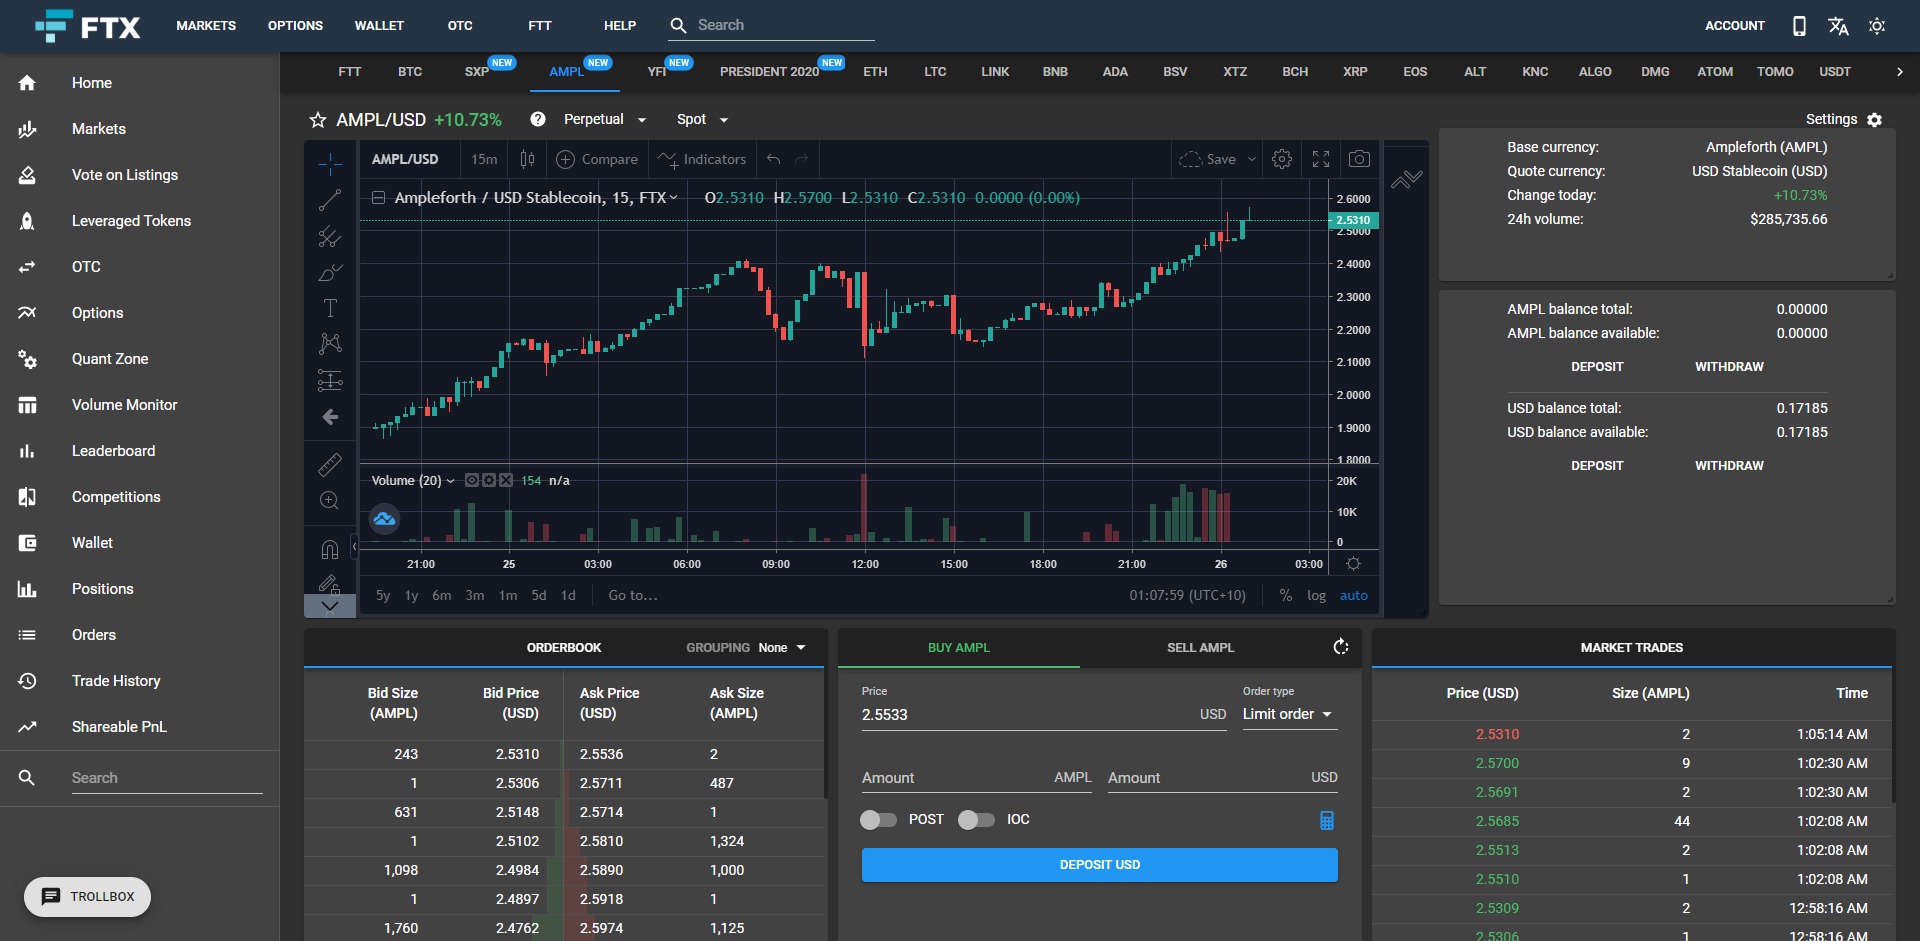Change the 15m chart interval
1920x941 pixels.
tap(484, 159)
